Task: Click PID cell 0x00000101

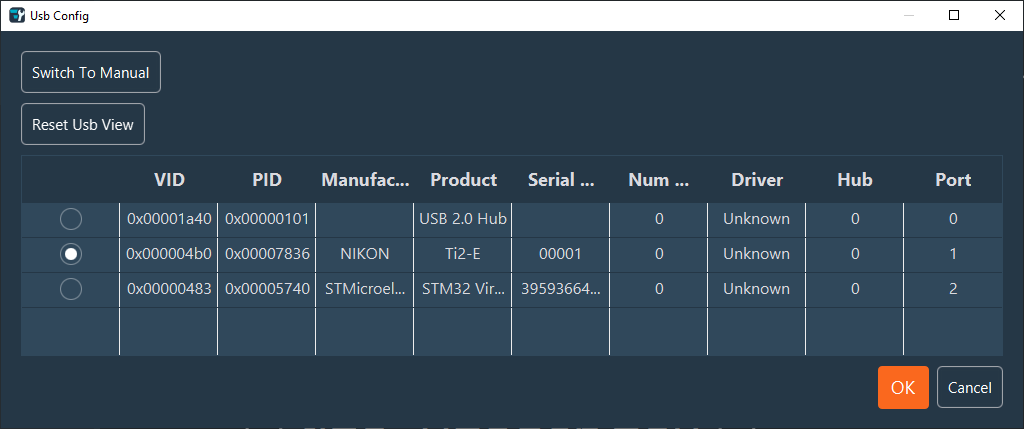Action: tap(267, 219)
